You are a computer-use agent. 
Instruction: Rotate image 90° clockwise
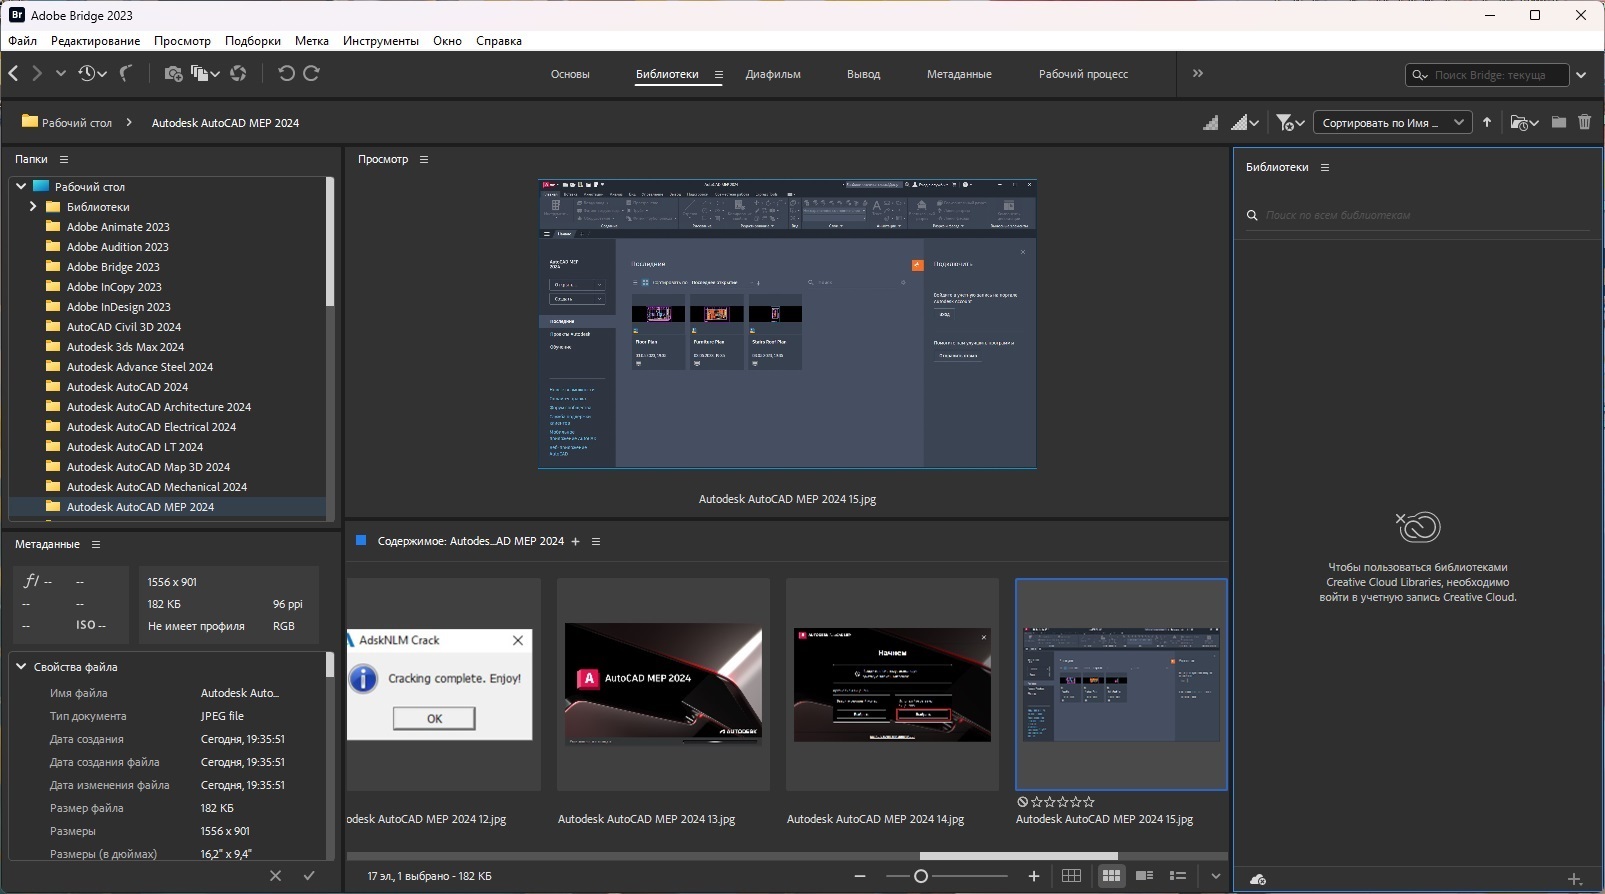[x=312, y=73]
